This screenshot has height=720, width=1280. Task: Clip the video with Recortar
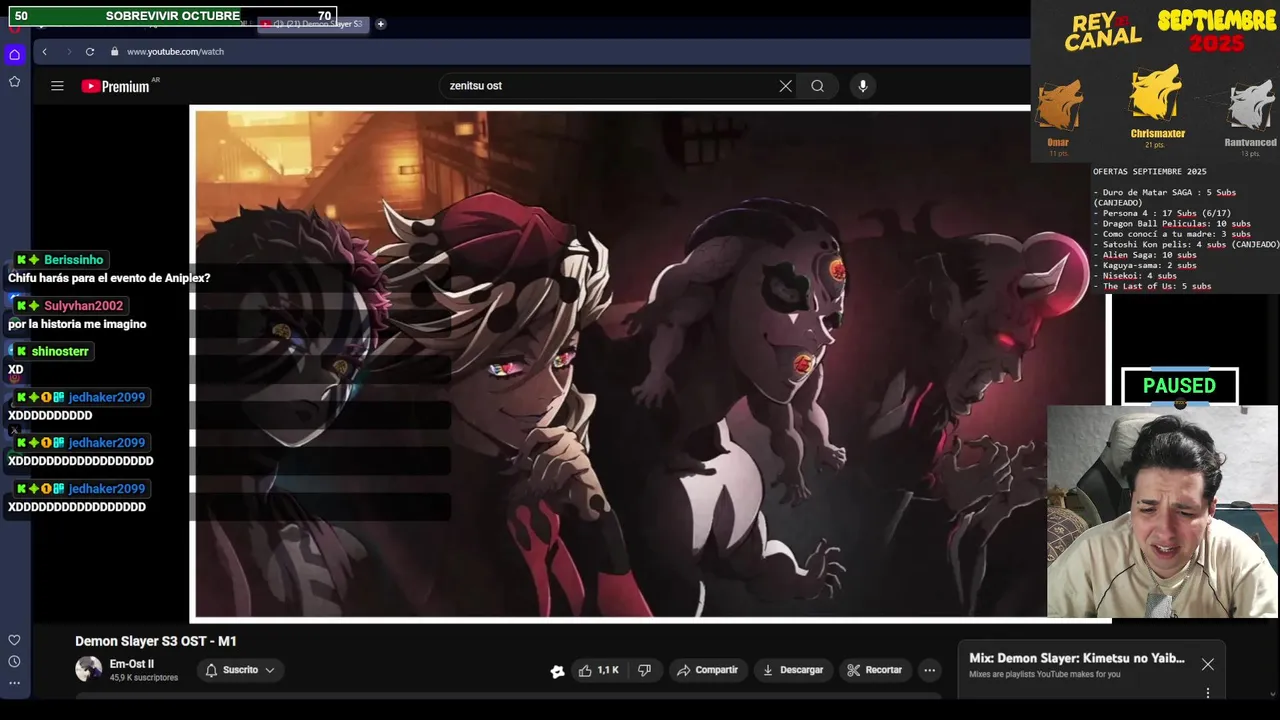coord(874,670)
